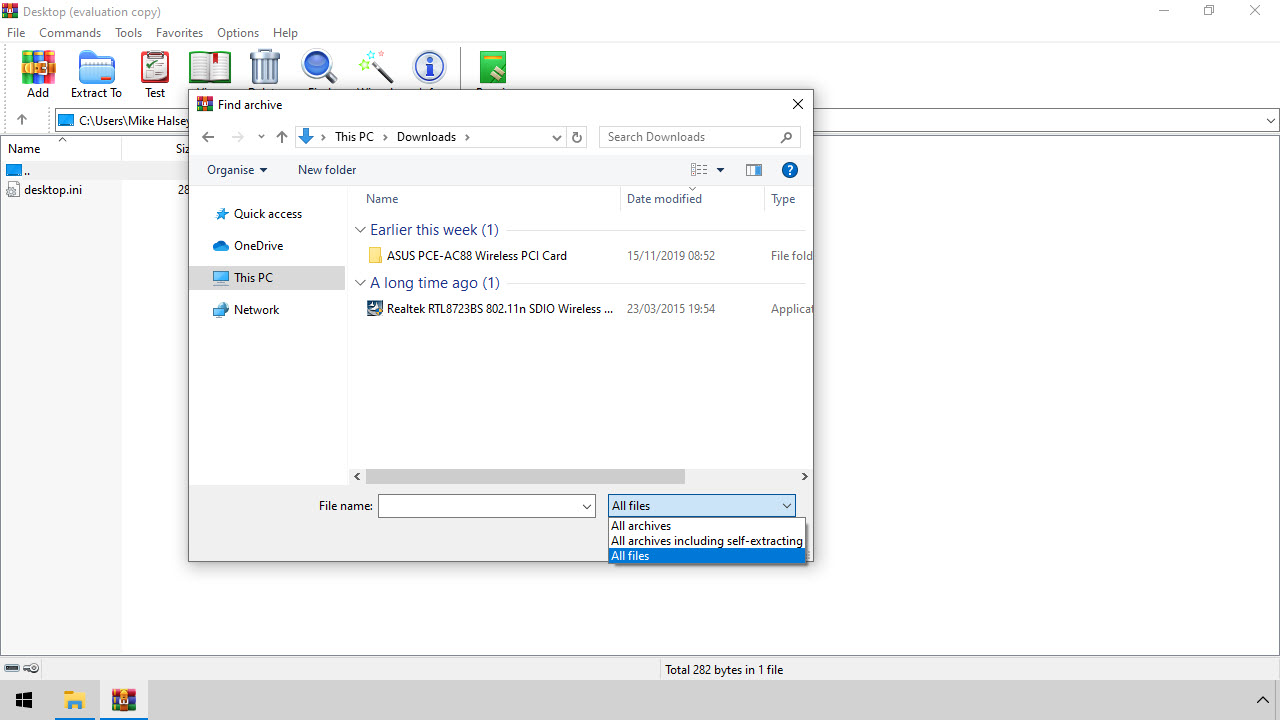
Task: Click the up-level arrow in Find archive dialog
Action: (x=282, y=137)
